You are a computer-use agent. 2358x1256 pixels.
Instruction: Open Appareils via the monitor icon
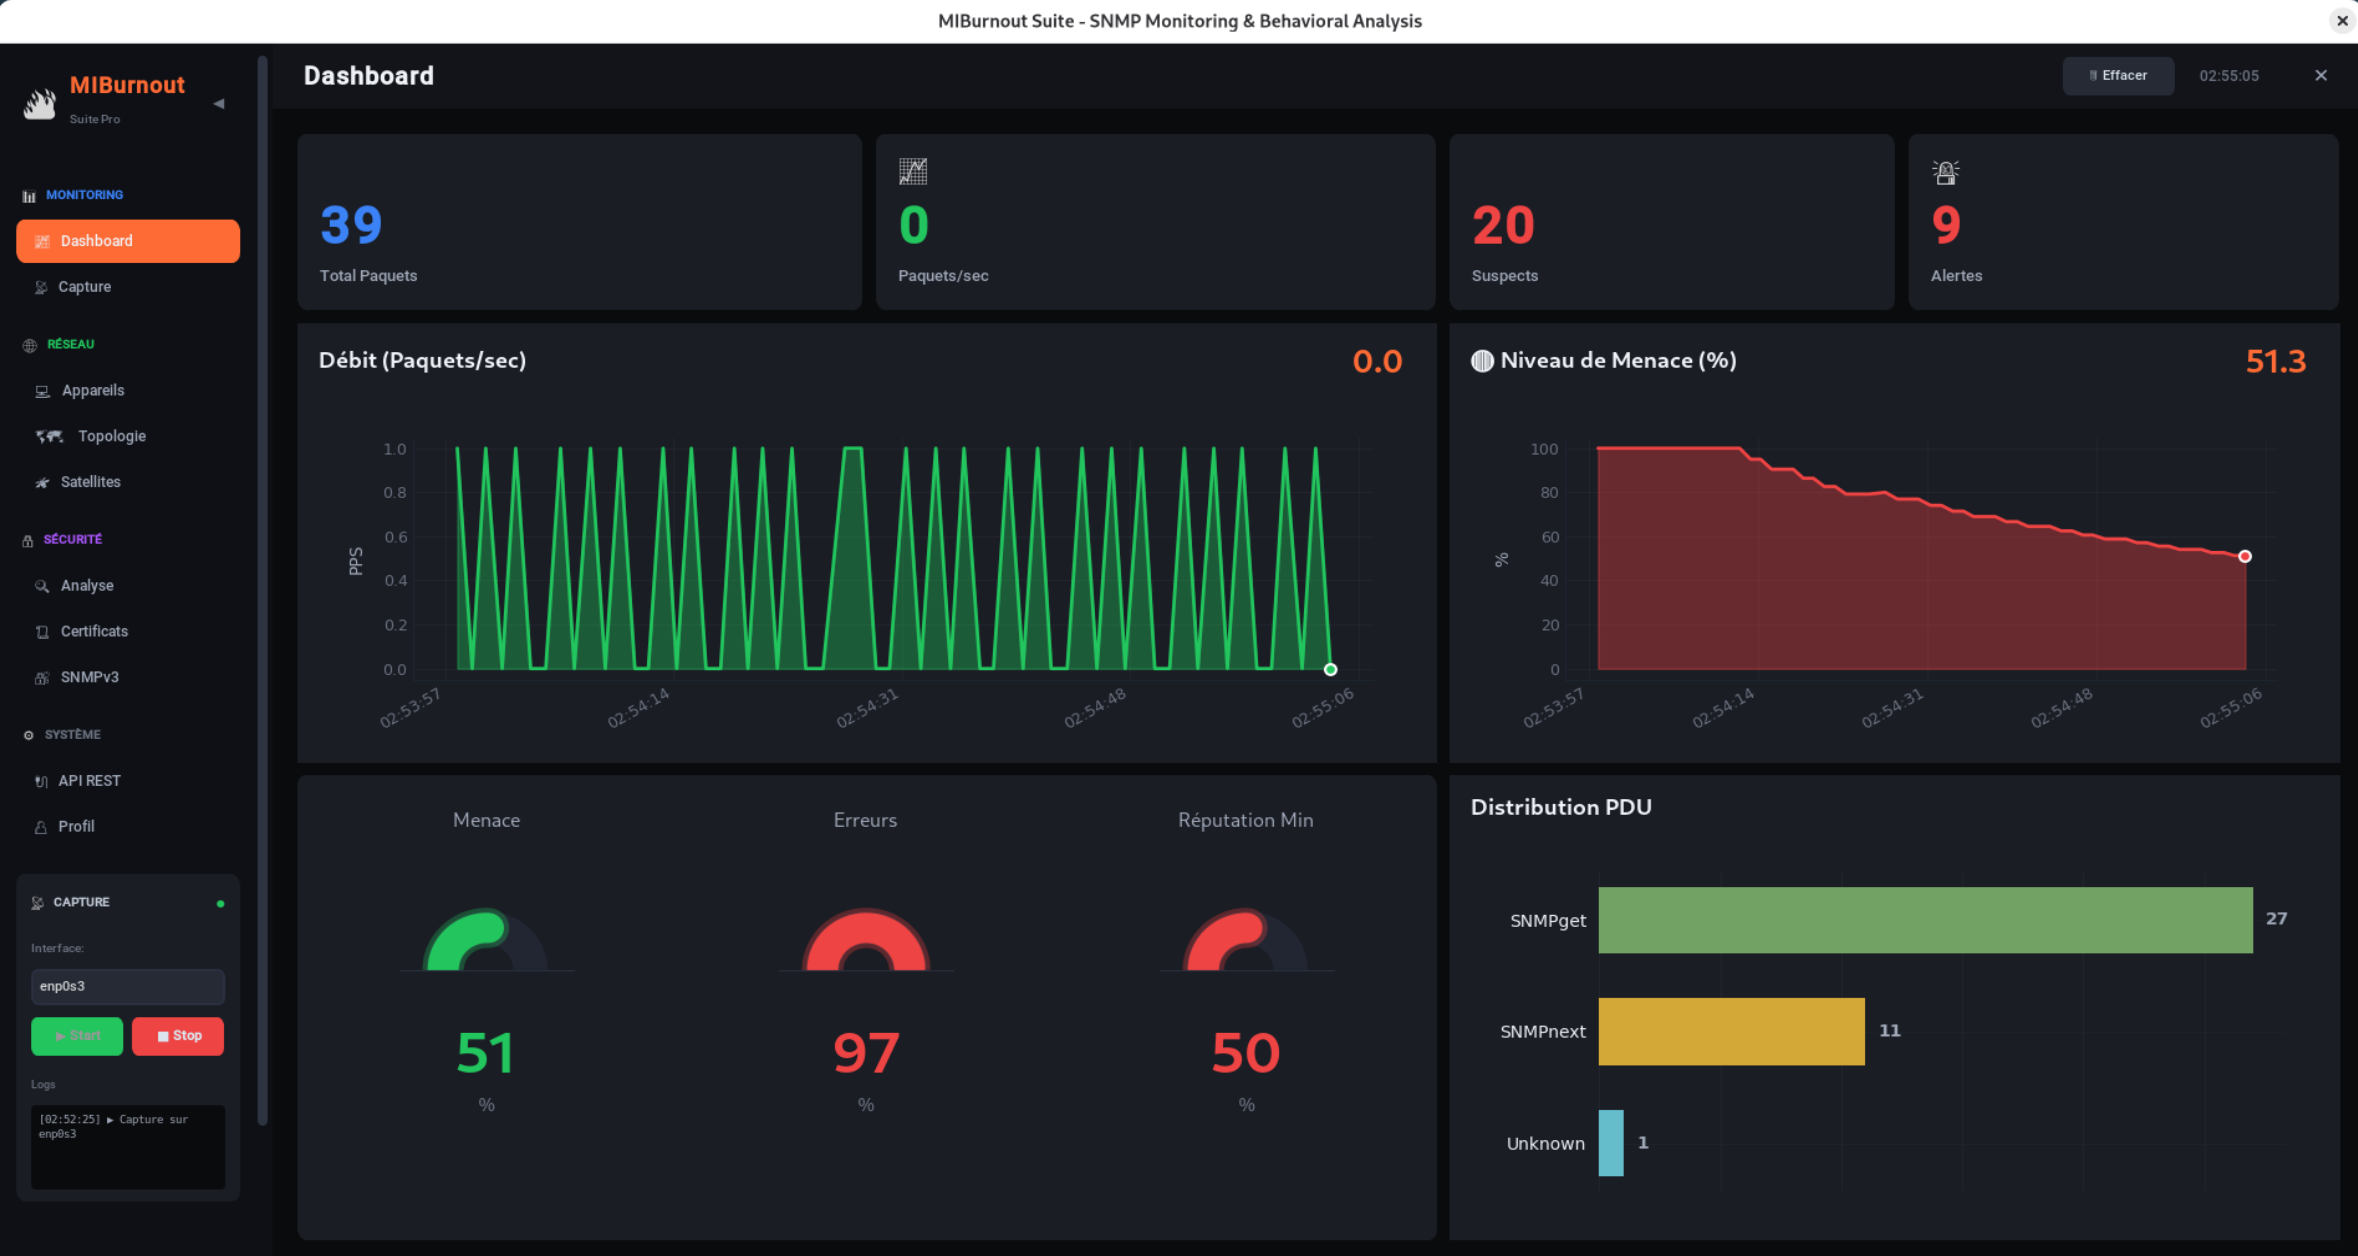coord(42,391)
